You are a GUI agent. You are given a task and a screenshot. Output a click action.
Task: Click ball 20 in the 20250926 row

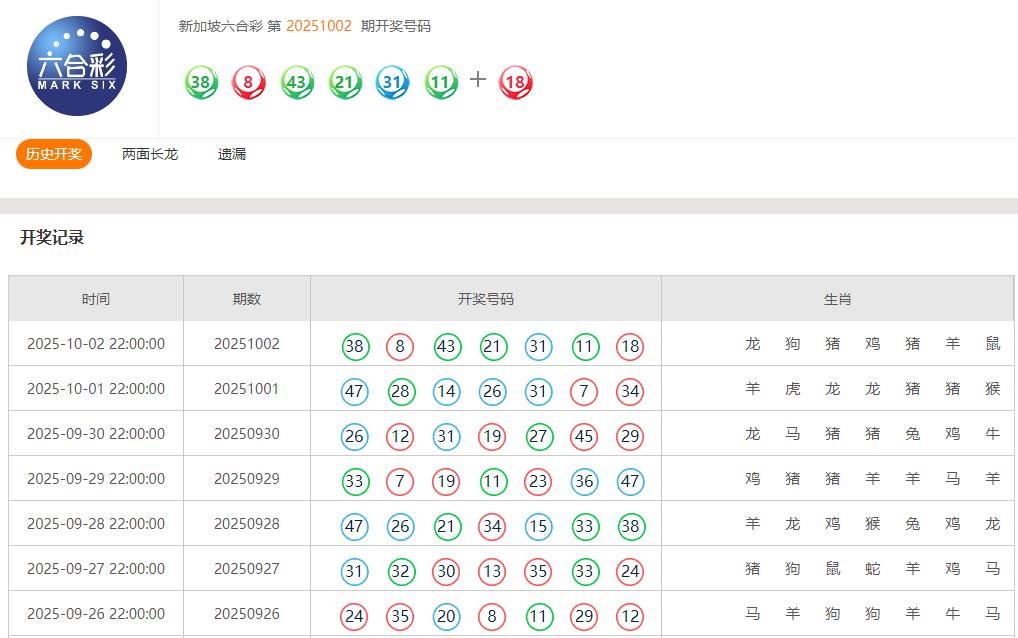coord(446,616)
